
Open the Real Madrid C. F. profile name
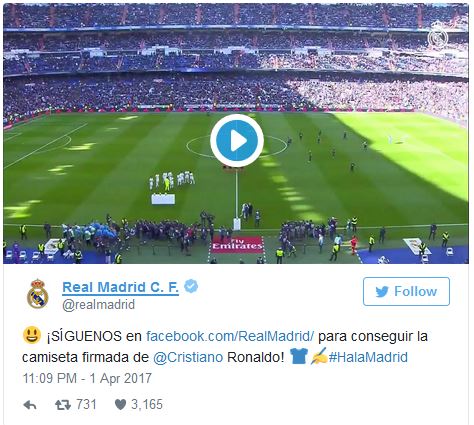tap(120, 287)
